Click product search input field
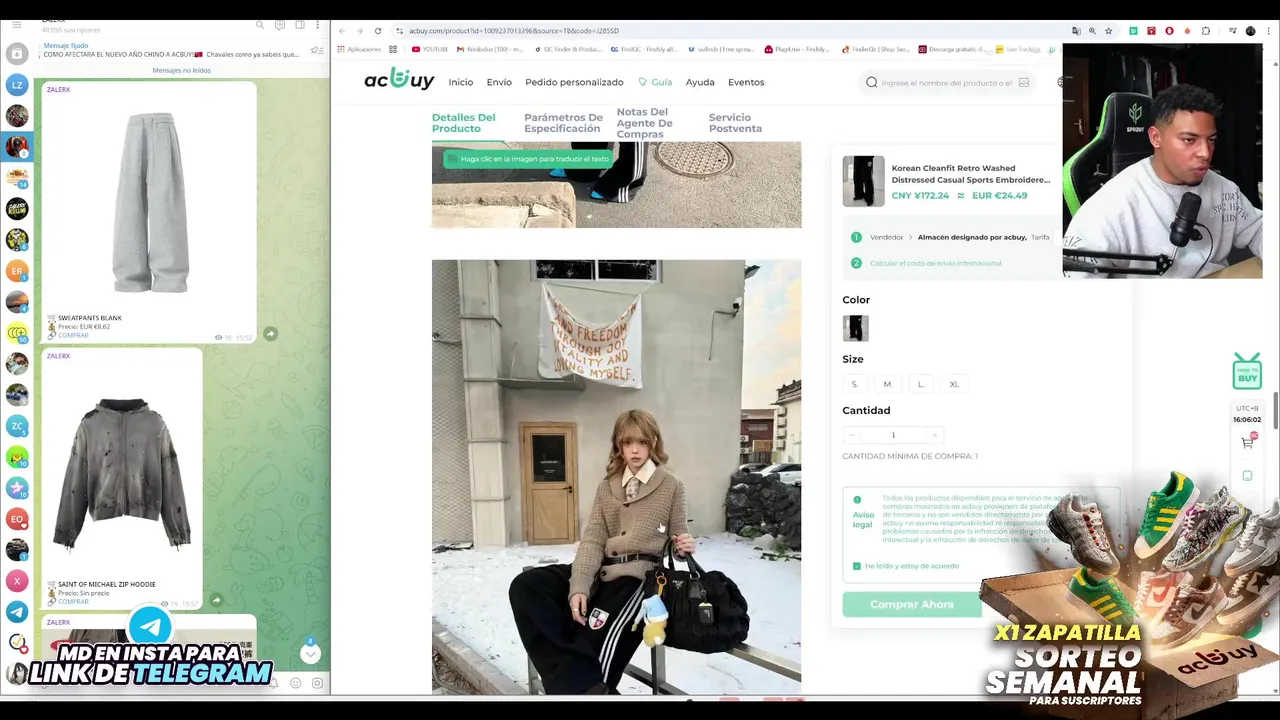The image size is (1280, 720). [x=945, y=82]
